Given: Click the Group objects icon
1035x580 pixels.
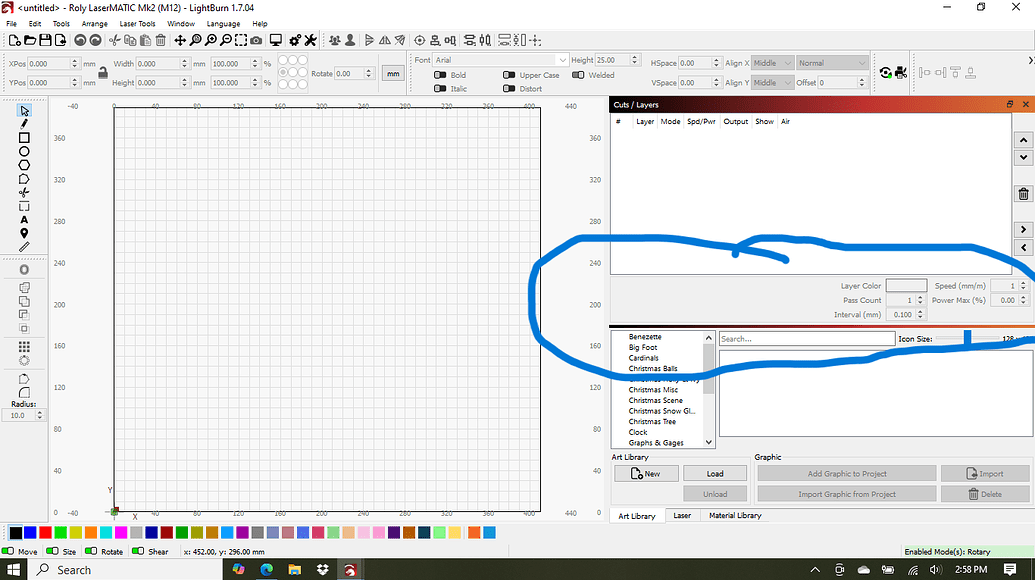Looking at the screenshot, I should pos(335,40).
